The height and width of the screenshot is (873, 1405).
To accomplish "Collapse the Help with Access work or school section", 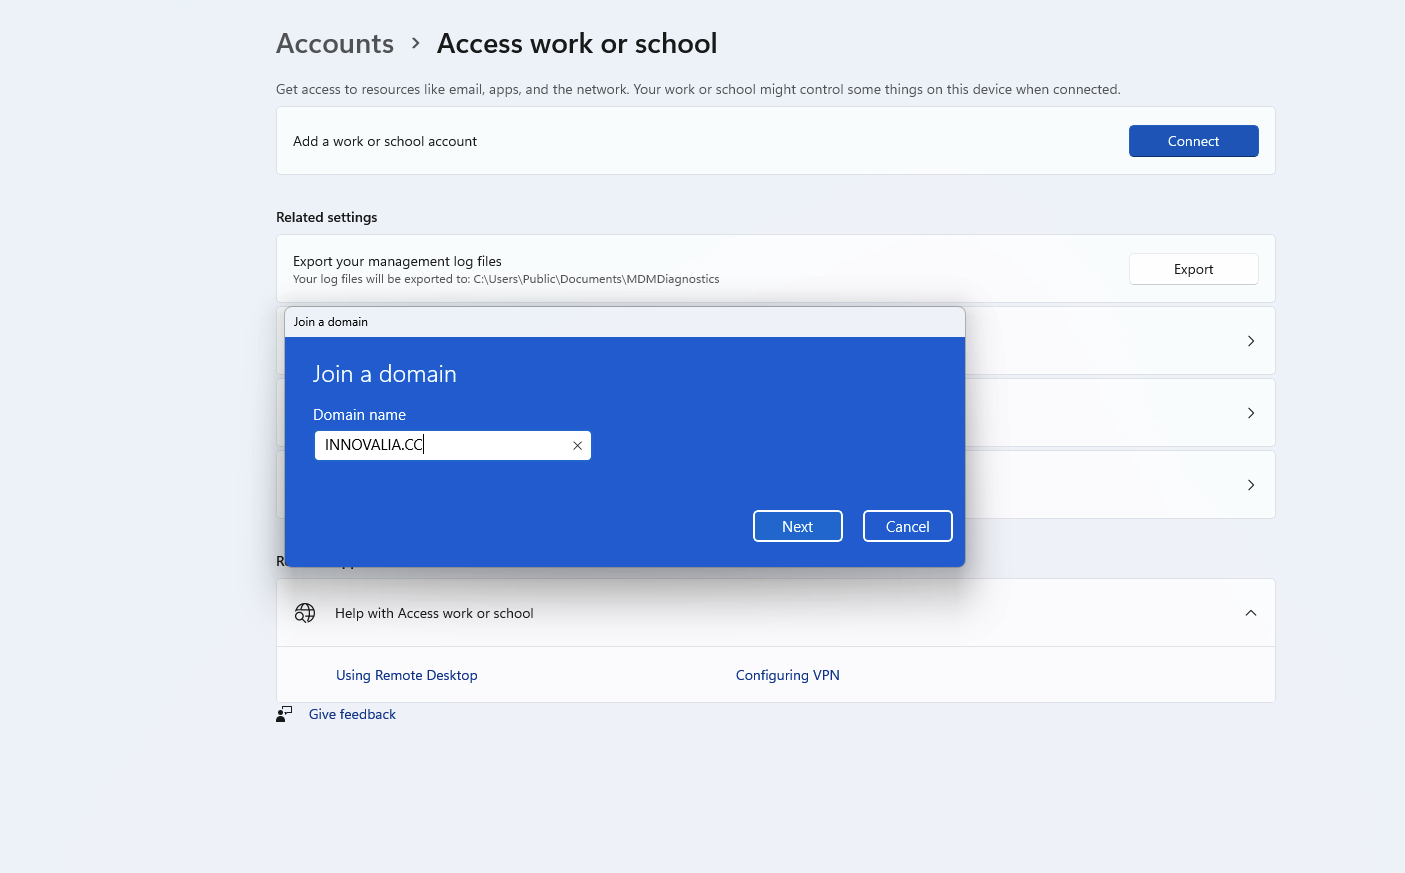I will (1250, 613).
